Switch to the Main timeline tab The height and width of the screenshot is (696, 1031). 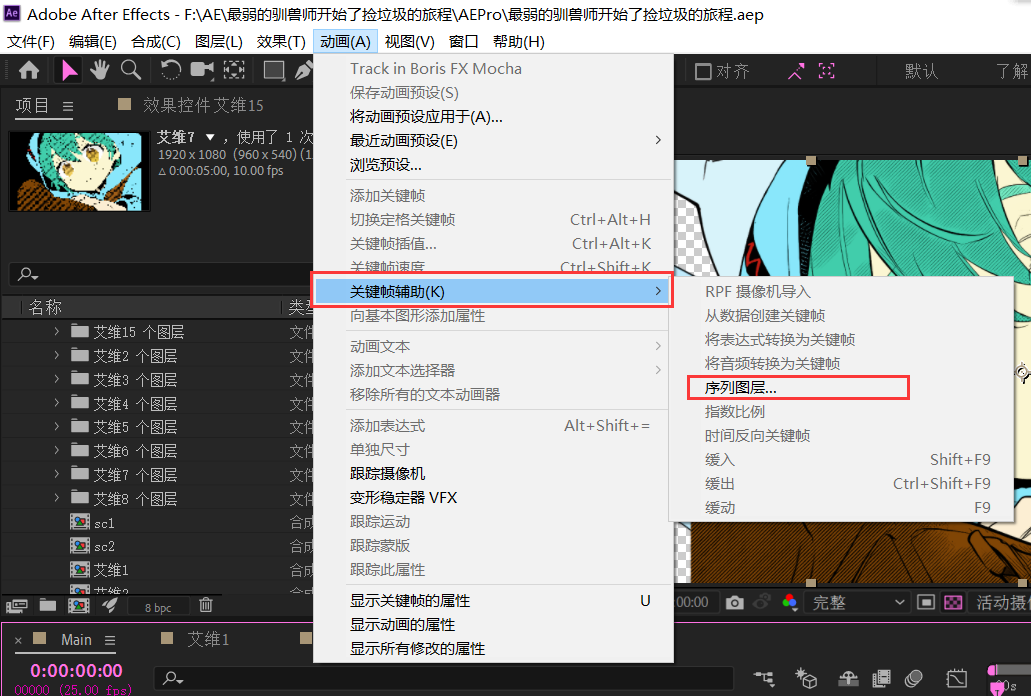click(76, 639)
